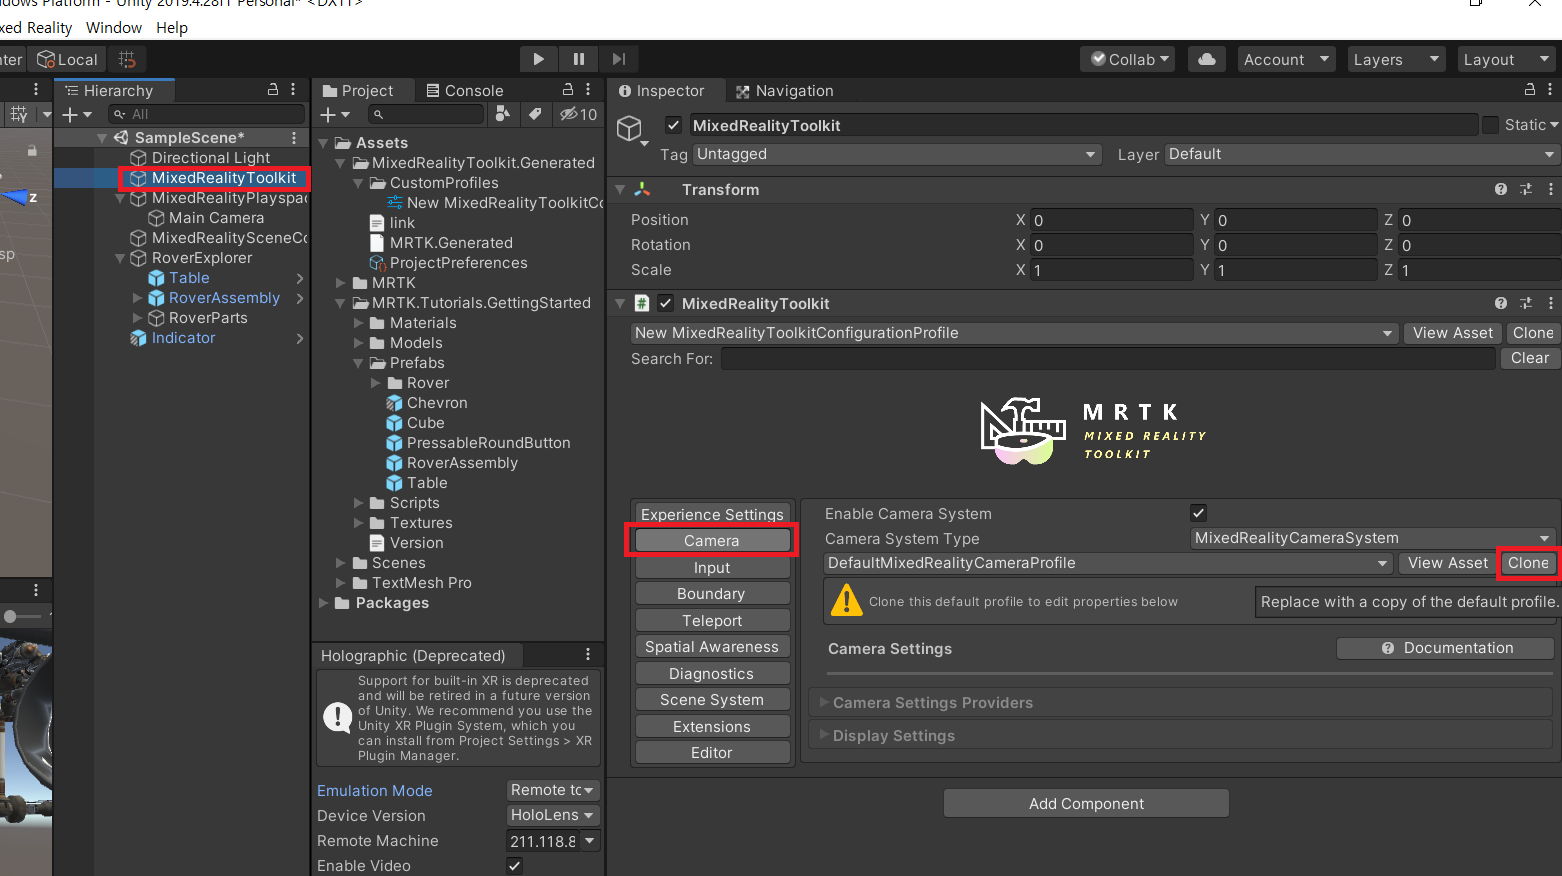Step one frame with Step button
This screenshot has height=876, width=1562.
tap(618, 59)
